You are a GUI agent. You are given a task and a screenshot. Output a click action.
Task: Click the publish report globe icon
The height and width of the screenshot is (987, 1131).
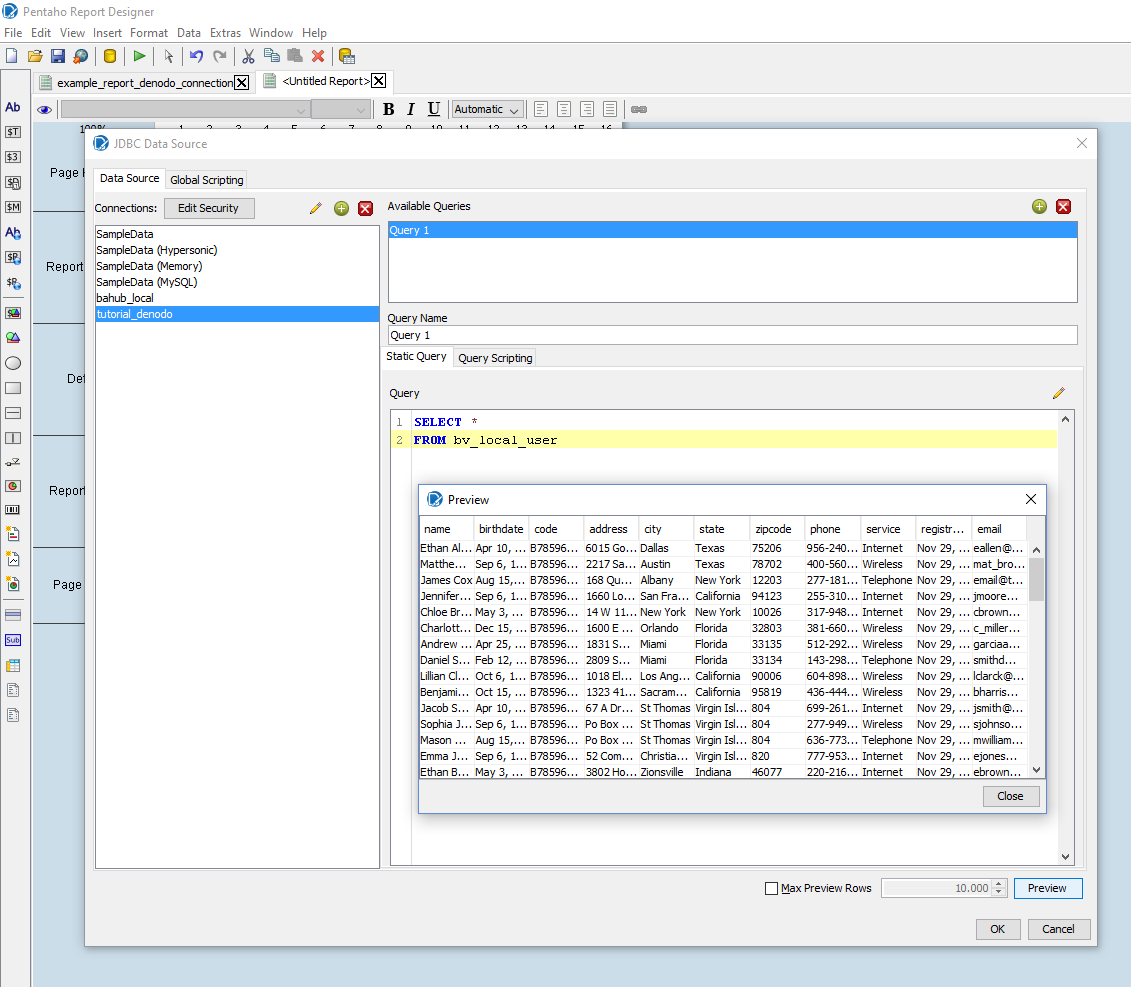point(81,56)
